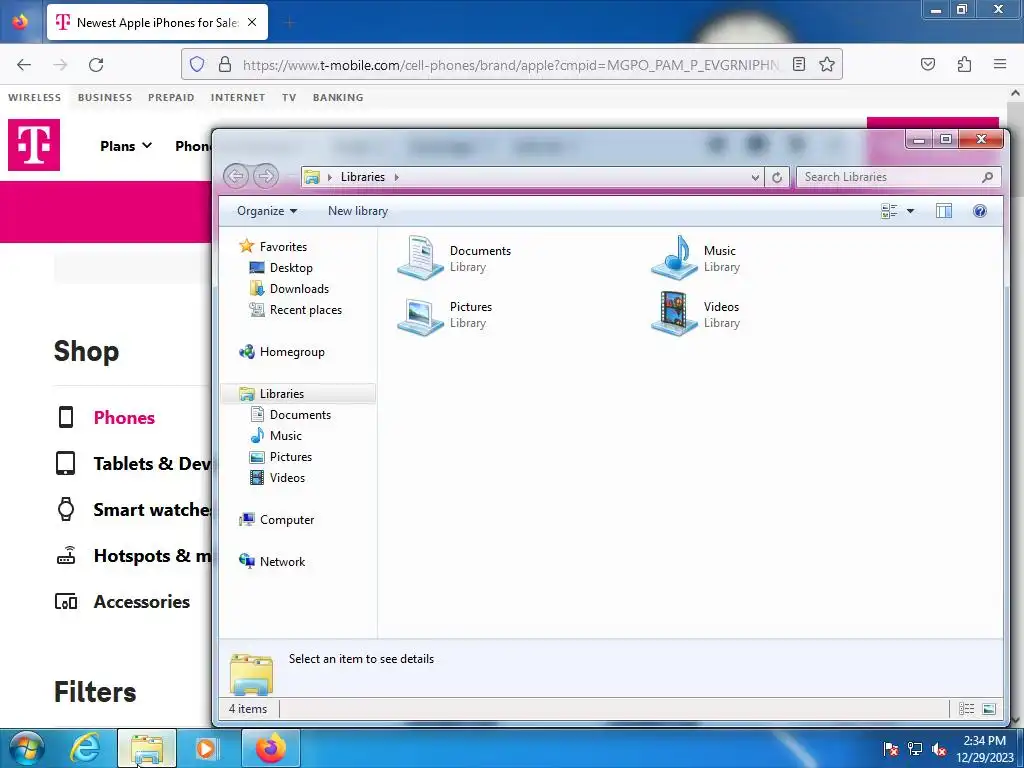Click TV top navigation link
The image size is (1024, 768).
289,97
